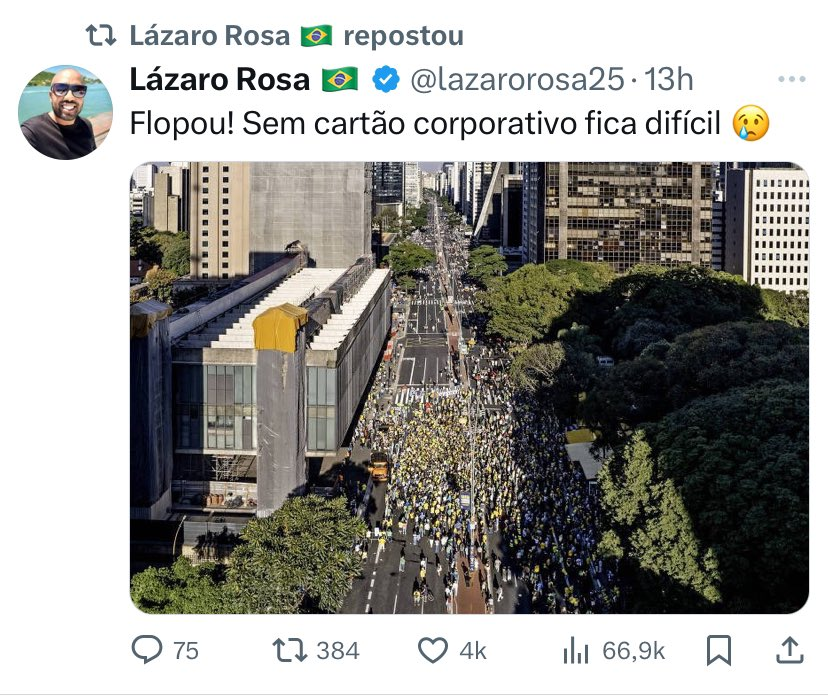The height and width of the screenshot is (698, 828).
Task: Bookmark this post
Action: click(x=719, y=650)
